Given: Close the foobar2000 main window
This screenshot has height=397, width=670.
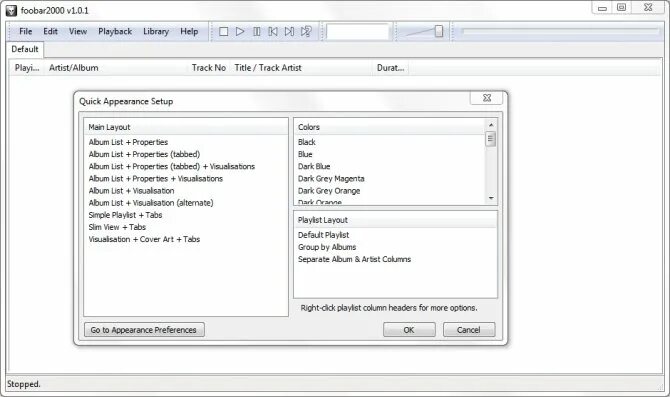Looking at the screenshot, I should (x=648, y=8).
